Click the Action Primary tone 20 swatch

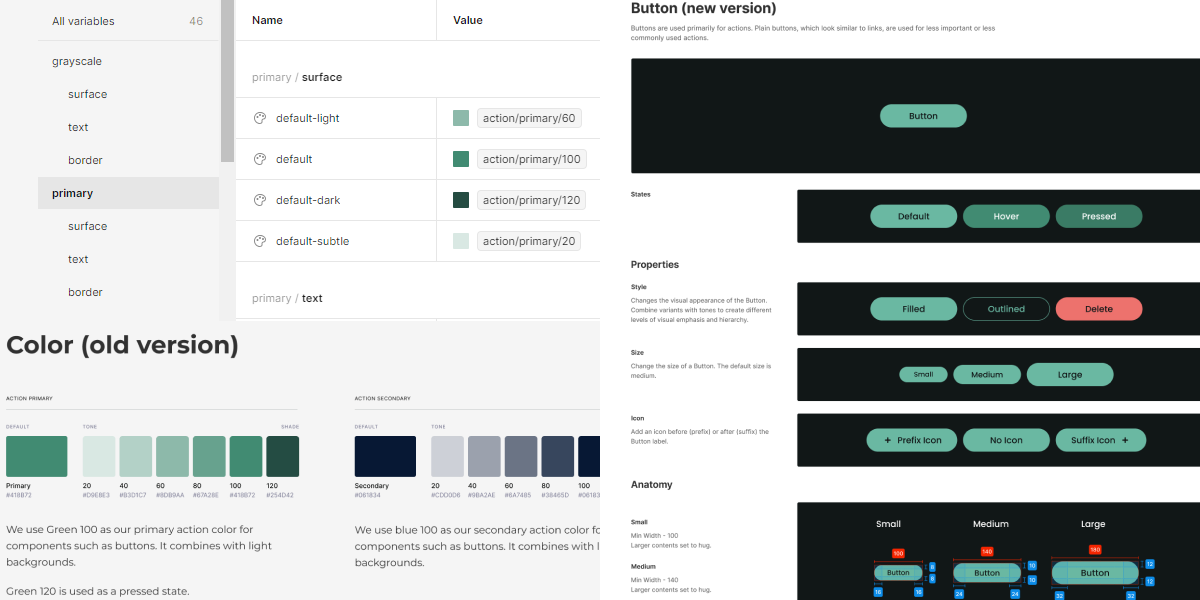pos(99,456)
